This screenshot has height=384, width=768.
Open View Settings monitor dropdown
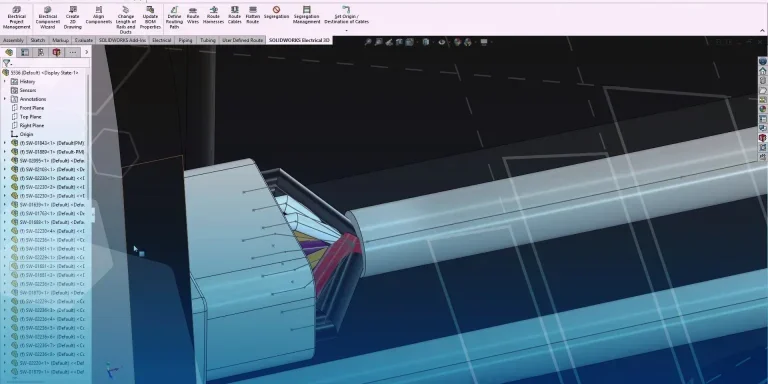[x=484, y=42]
